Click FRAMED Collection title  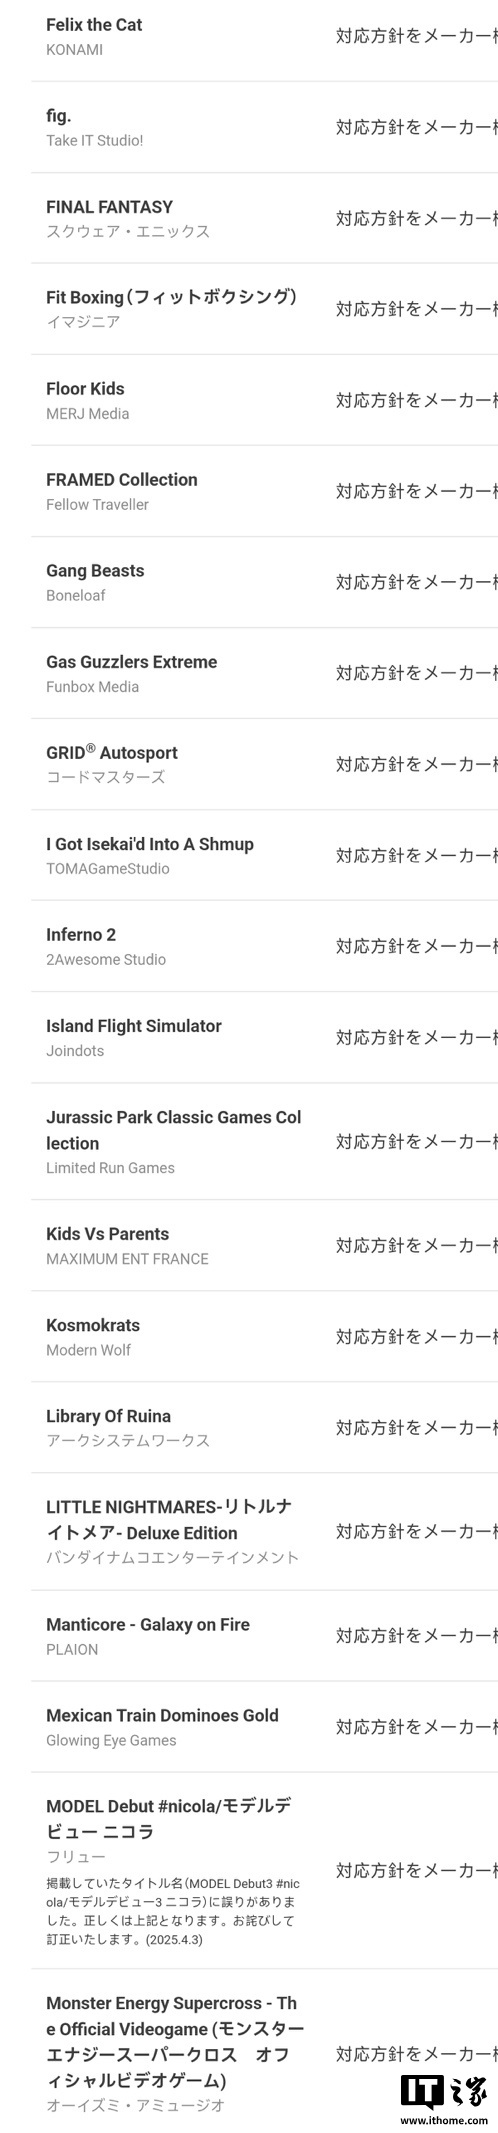click(x=122, y=480)
